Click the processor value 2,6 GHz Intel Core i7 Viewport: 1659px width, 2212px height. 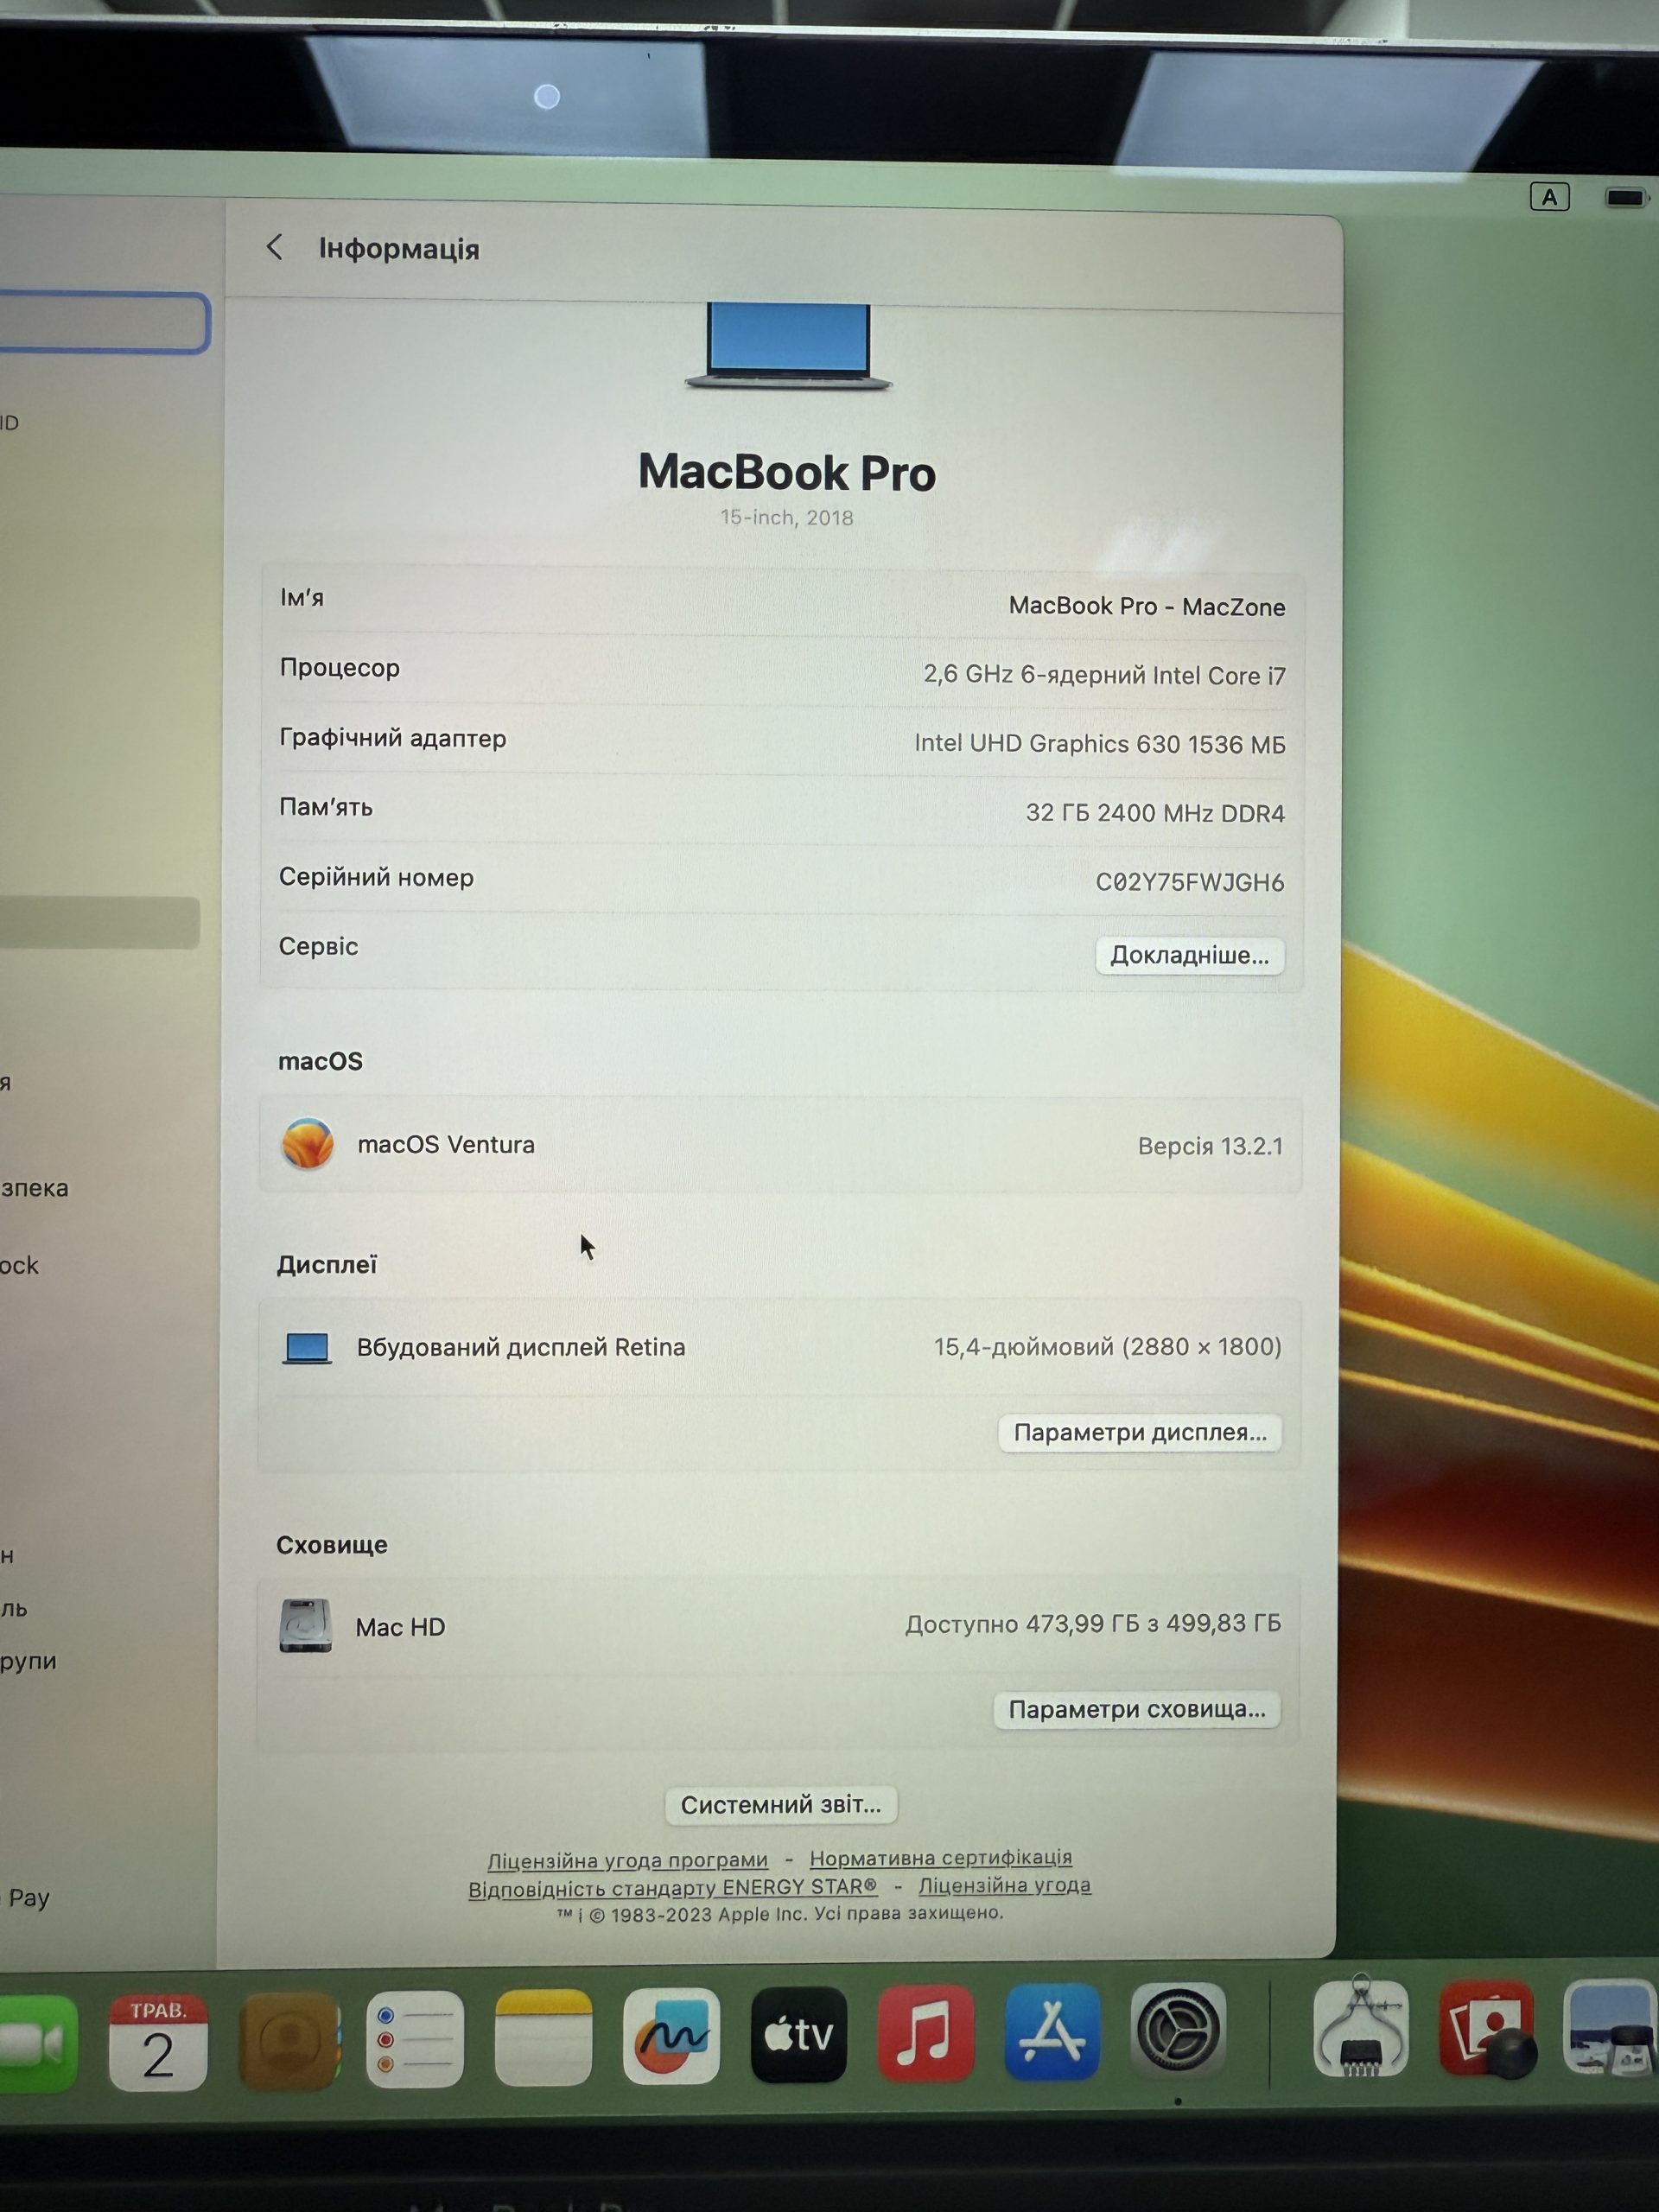coord(1104,675)
